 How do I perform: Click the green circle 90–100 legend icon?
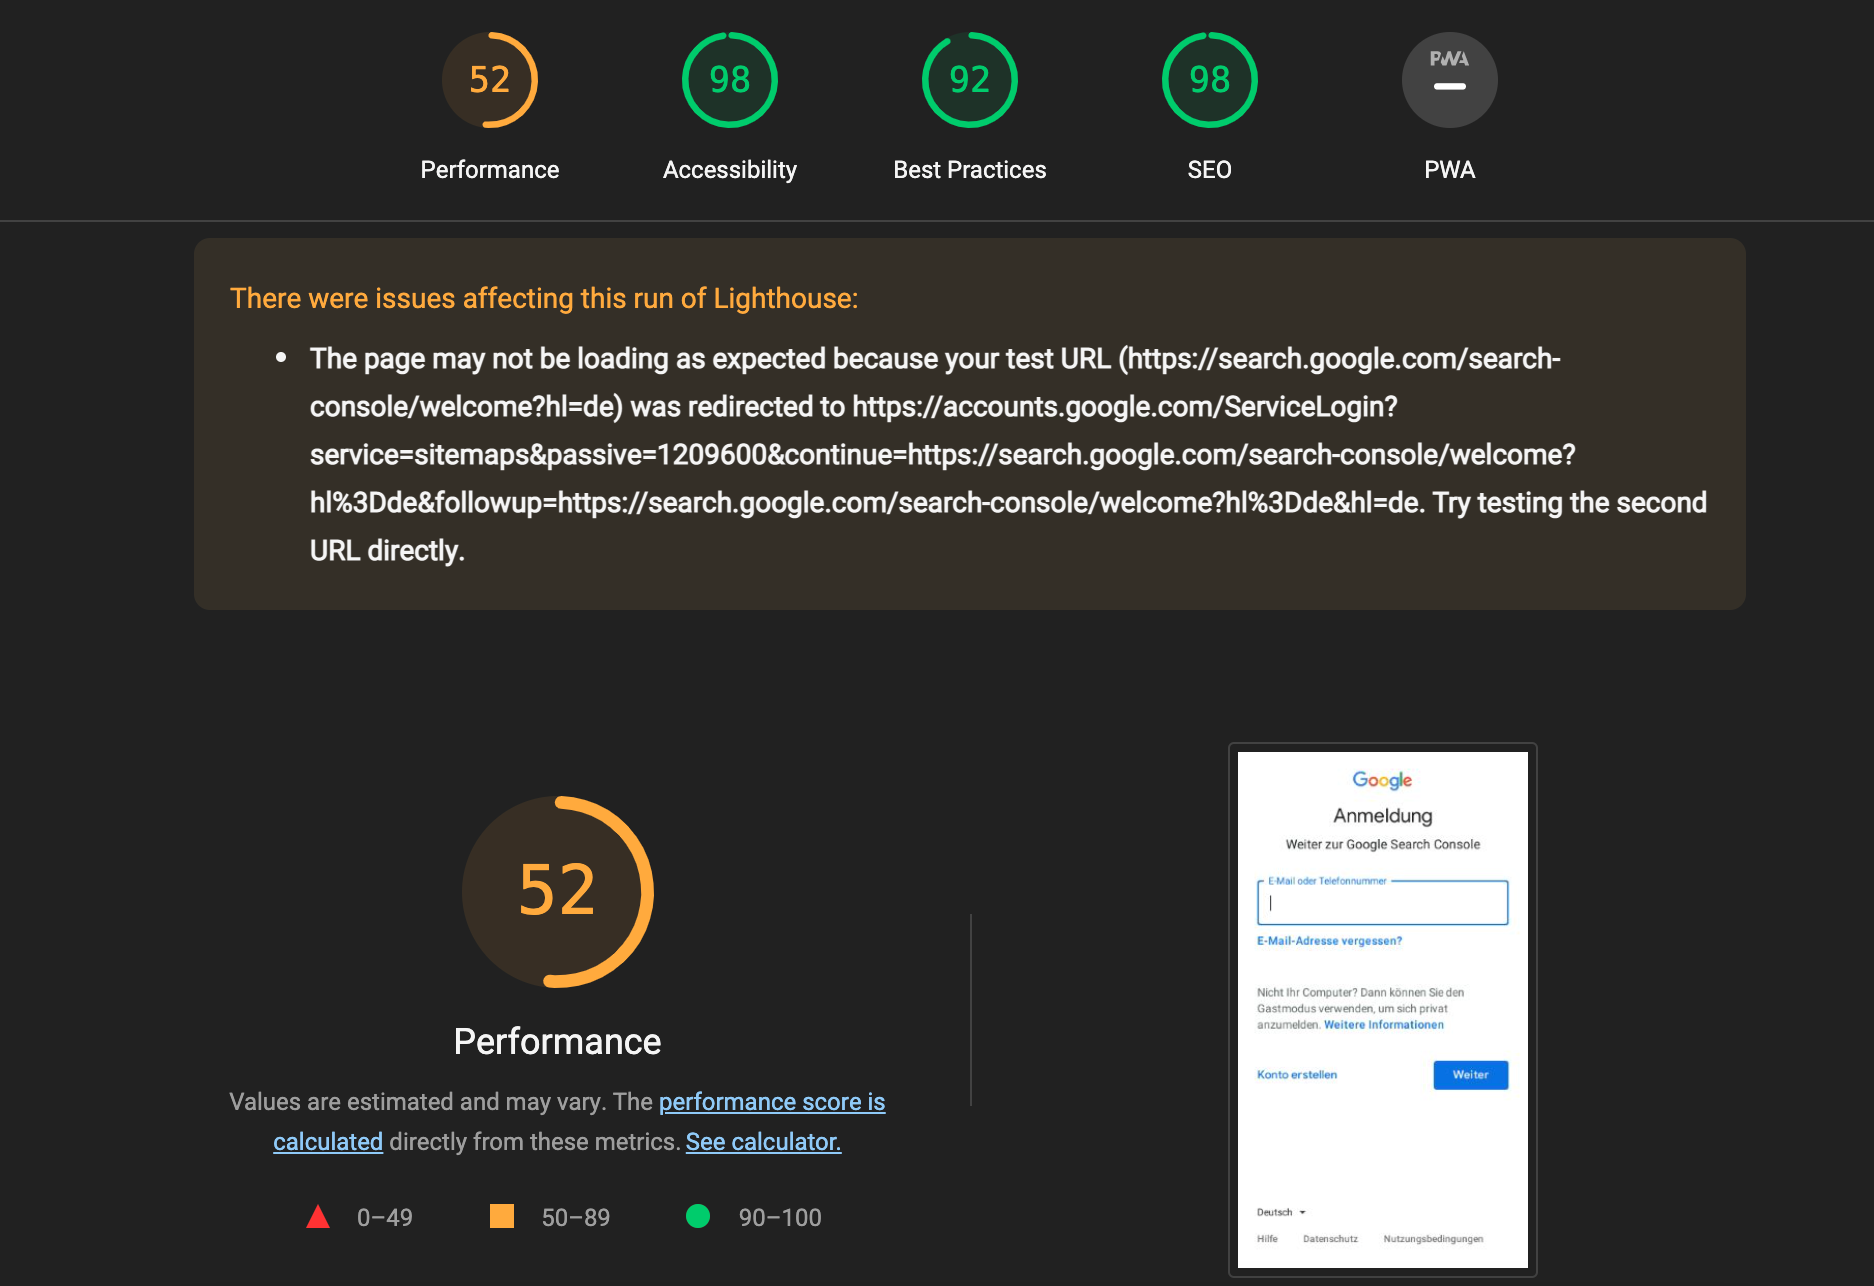(698, 1216)
